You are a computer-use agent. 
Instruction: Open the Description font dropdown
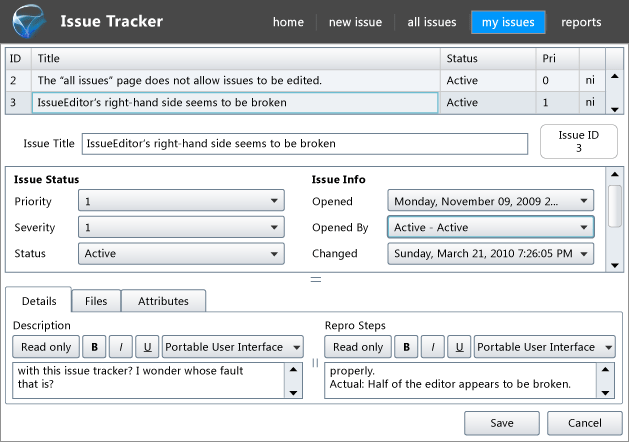pyautogui.click(x=233, y=347)
